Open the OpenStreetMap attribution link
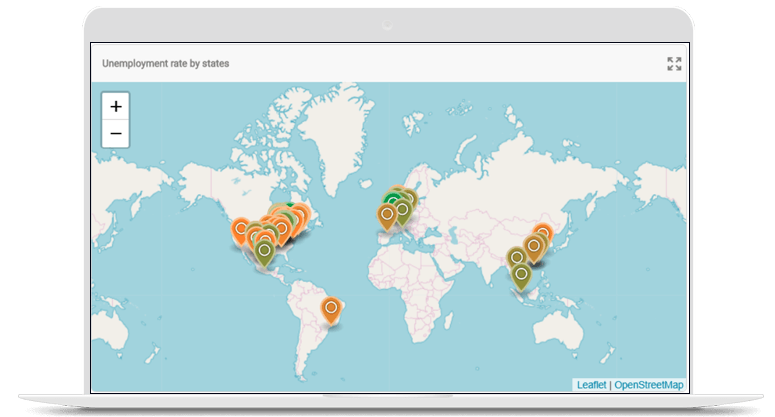The height and width of the screenshot is (417, 775). [x=648, y=385]
